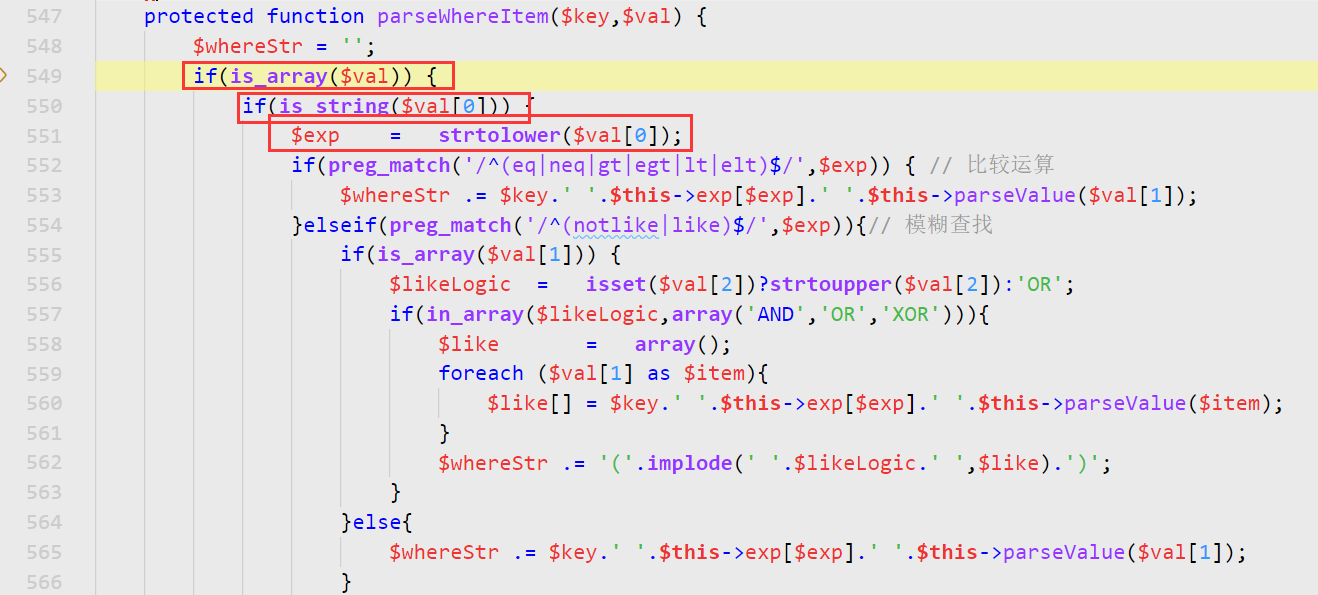Click the $like variable on line 558
Image resolution: width=1318 pixels, height=595 pixels.
click(468, 344)
